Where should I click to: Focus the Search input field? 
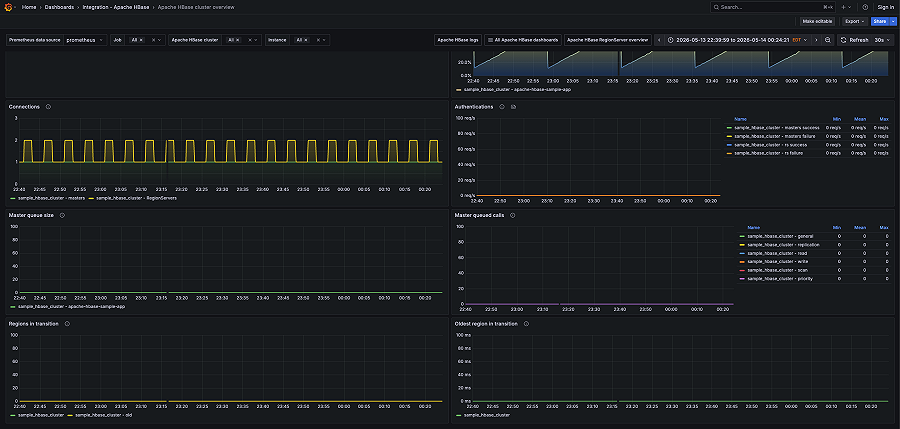[772, 7]
